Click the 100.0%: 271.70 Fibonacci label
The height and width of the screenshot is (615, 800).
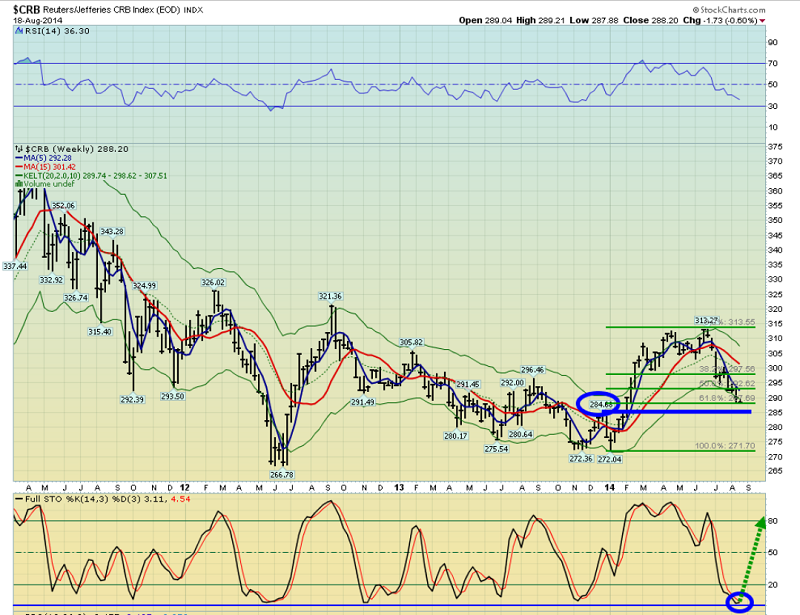725,446
